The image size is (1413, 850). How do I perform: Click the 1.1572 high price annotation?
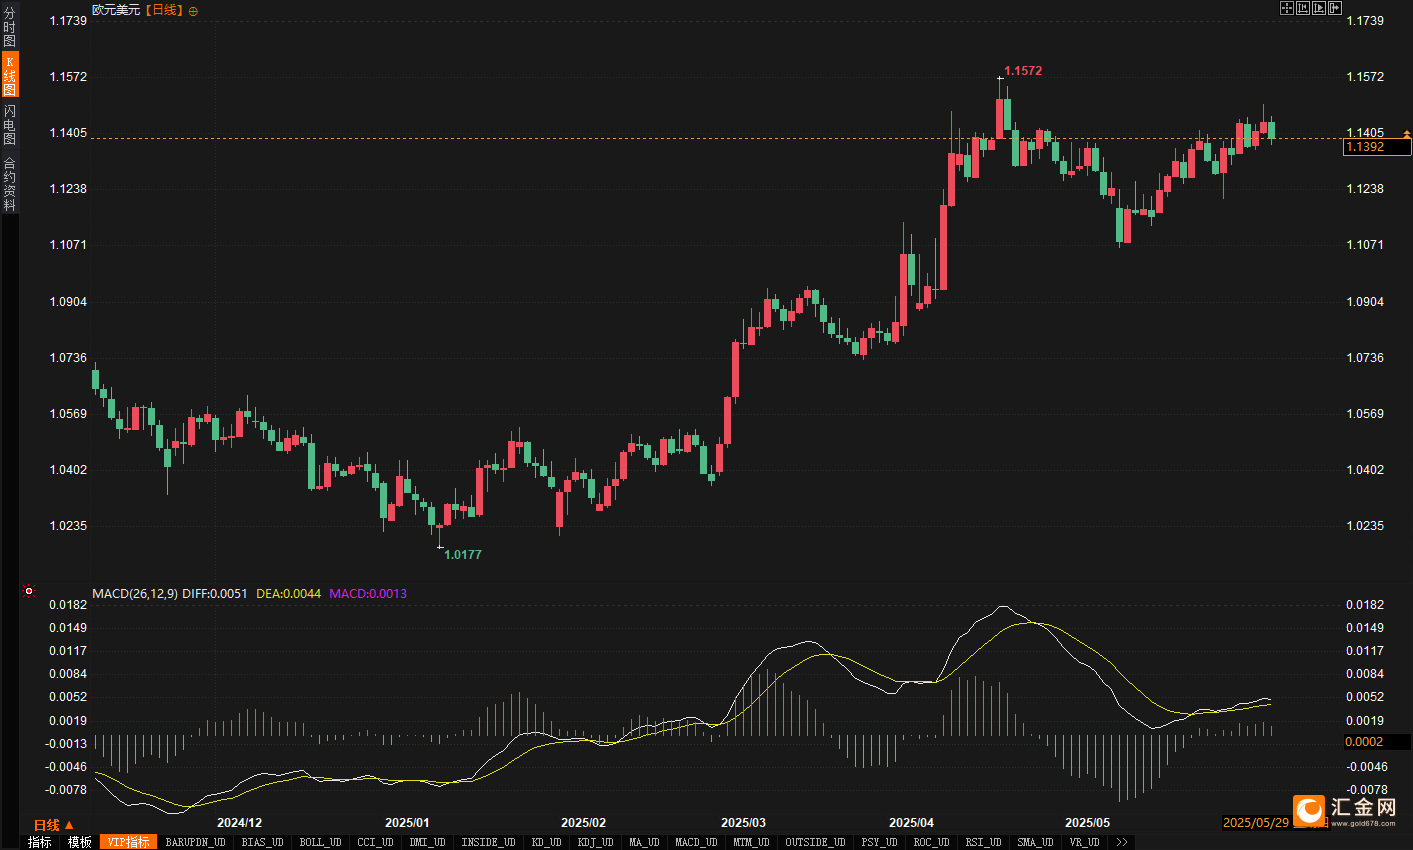click(x=1023, y=71)
